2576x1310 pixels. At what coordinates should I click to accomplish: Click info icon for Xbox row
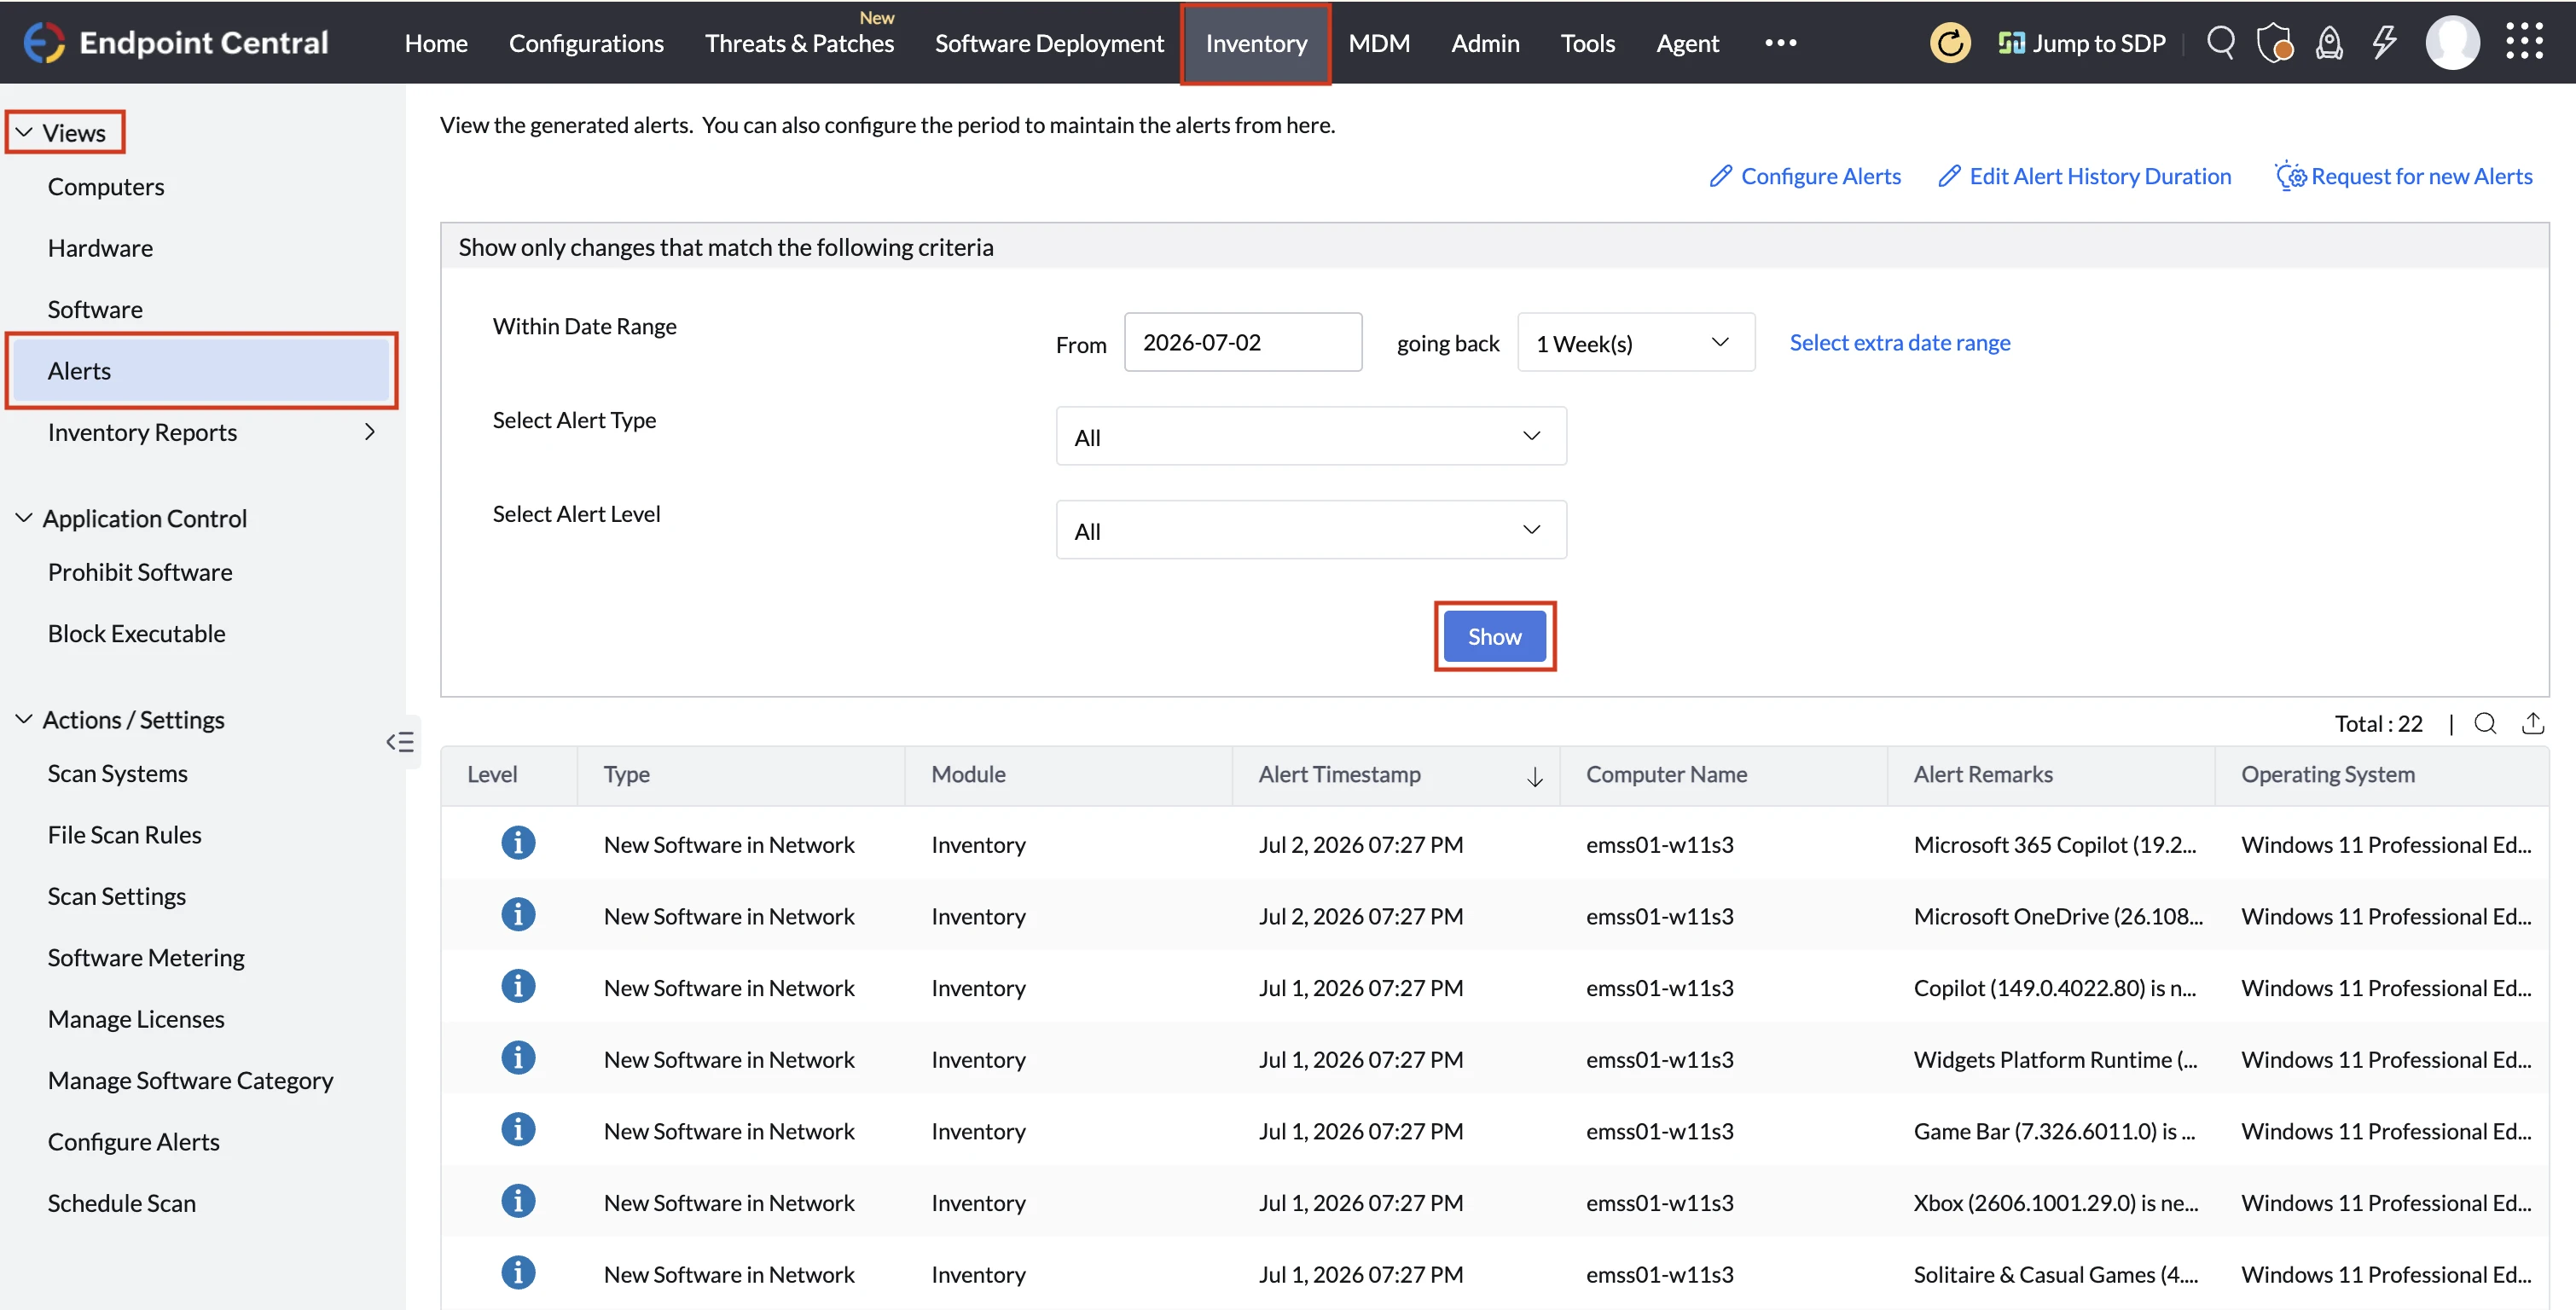point(518,1202)
